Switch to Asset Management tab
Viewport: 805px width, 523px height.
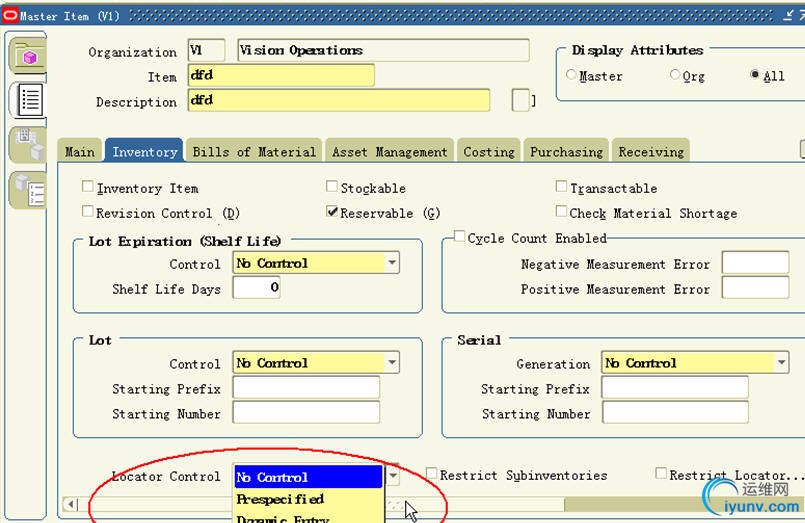pyautogui.click(x=389, y=151)
